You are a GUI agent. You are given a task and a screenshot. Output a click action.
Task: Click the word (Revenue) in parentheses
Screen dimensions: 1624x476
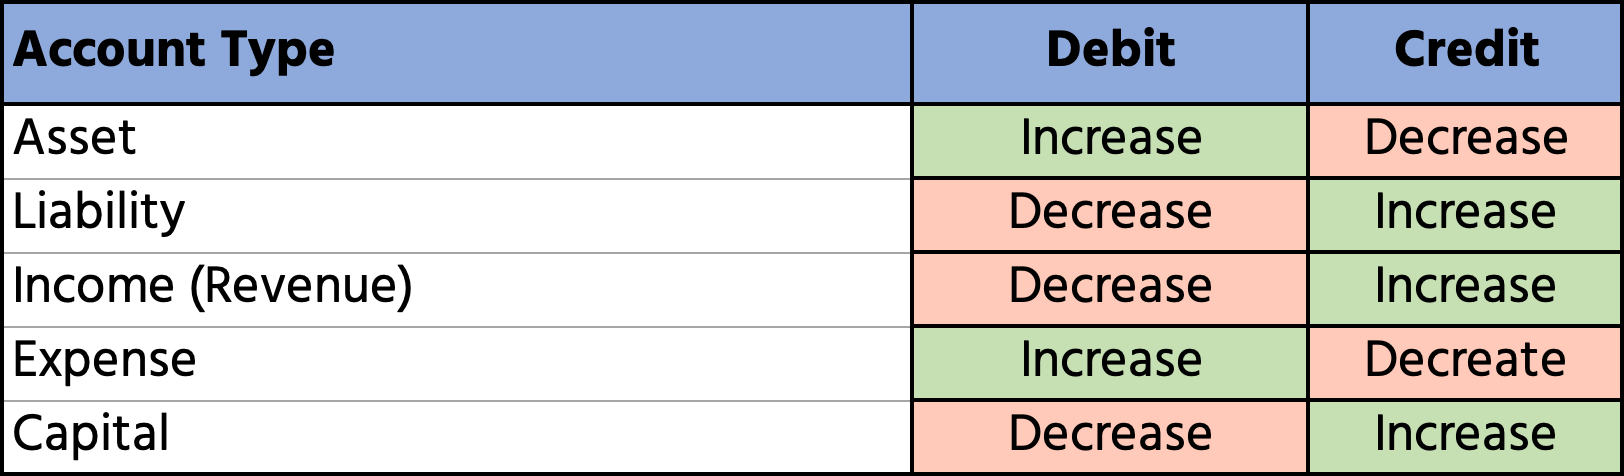(301, 286)
